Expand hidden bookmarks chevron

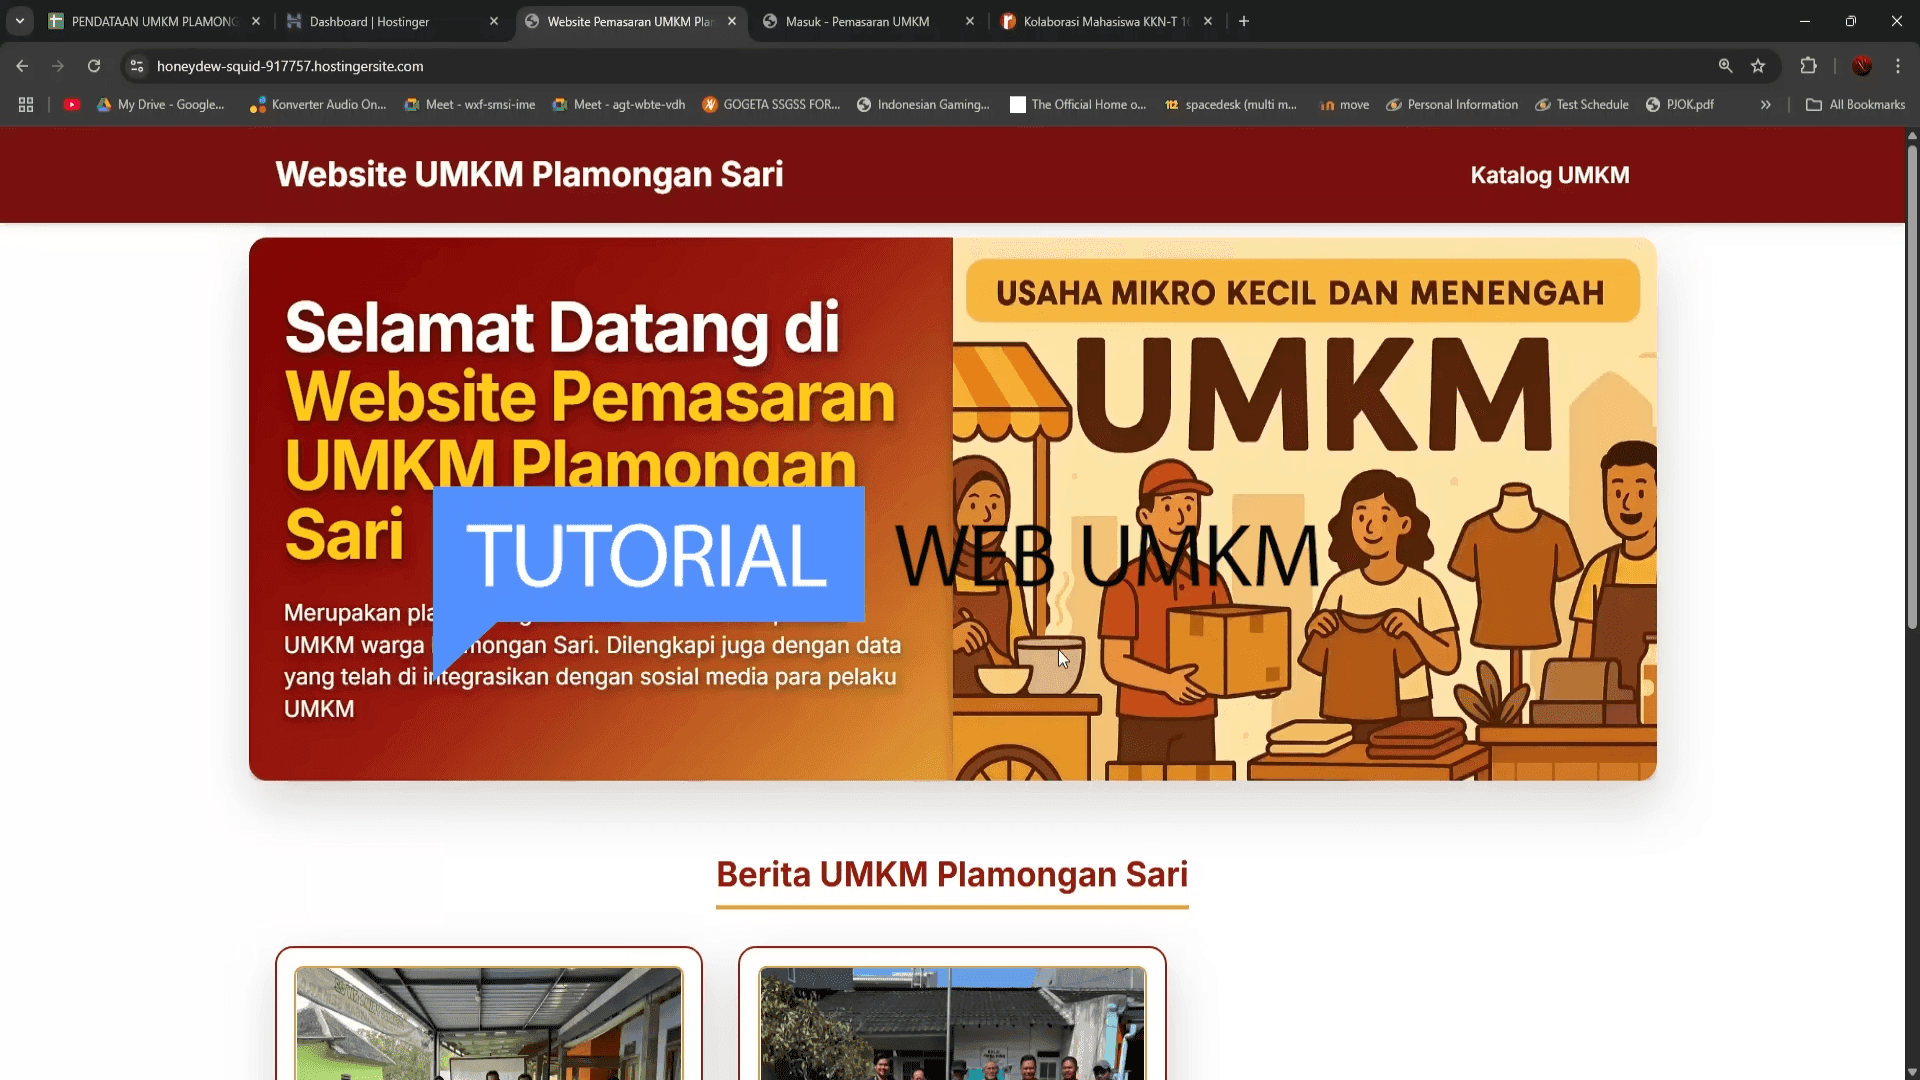[x=1766, y=104]
